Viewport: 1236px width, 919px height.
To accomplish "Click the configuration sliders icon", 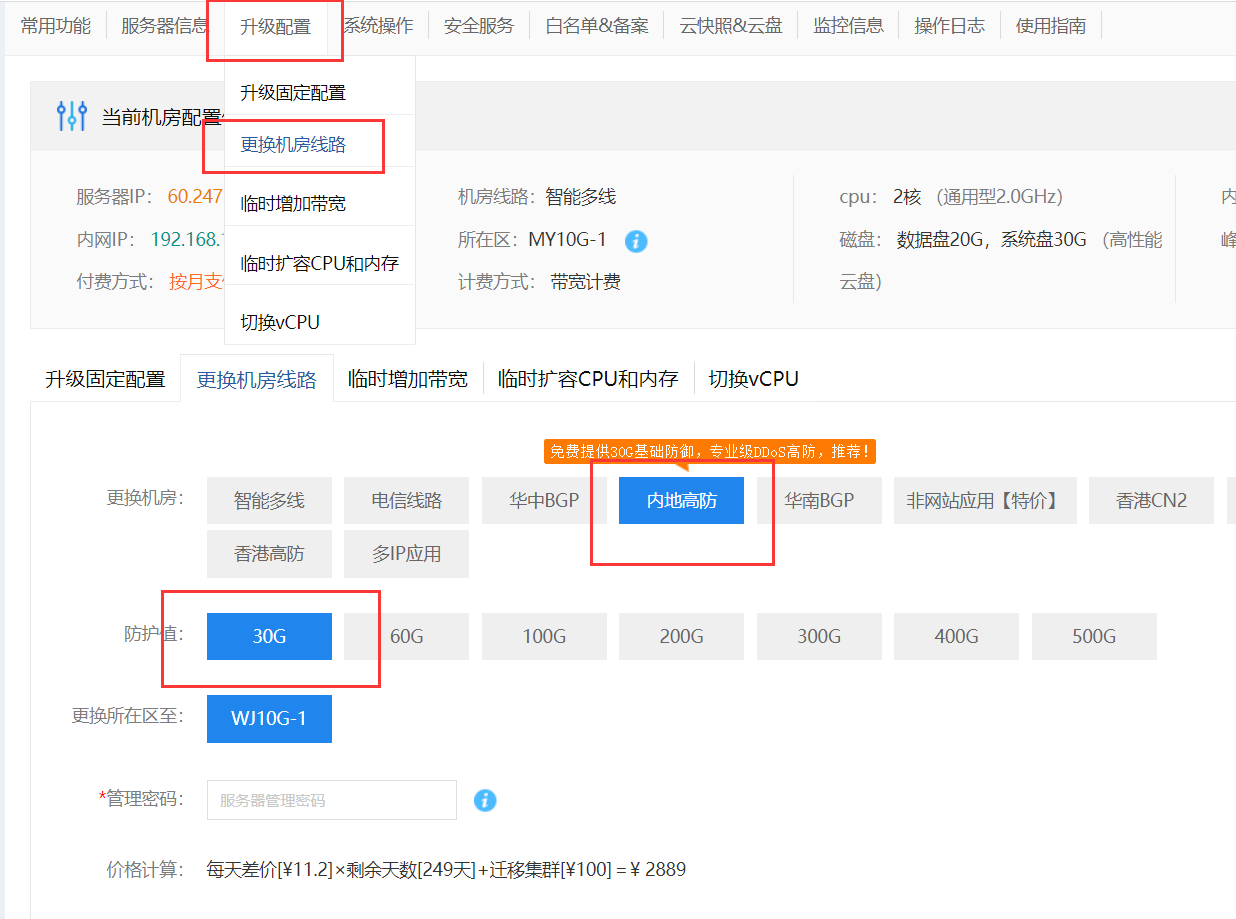I will pyautogui.click(x=72, y=116).
